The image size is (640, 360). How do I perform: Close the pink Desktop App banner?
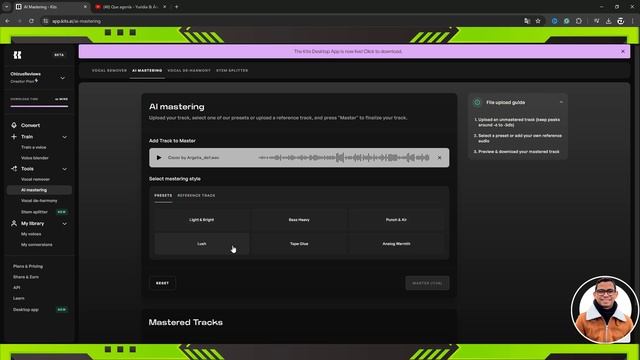coord(623,51)
